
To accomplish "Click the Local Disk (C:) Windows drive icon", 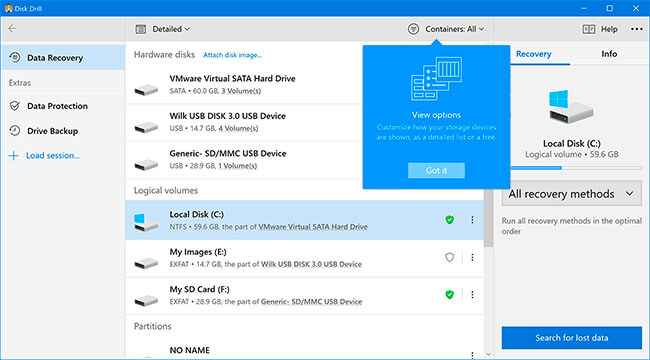I will coord(146,222).
